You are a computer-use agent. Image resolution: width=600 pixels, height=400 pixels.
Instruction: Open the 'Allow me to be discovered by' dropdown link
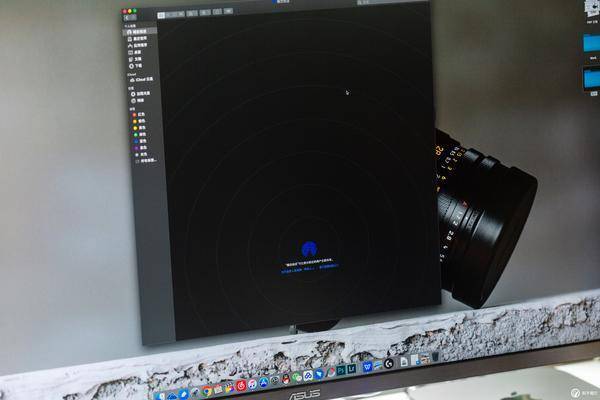point(297,271)
